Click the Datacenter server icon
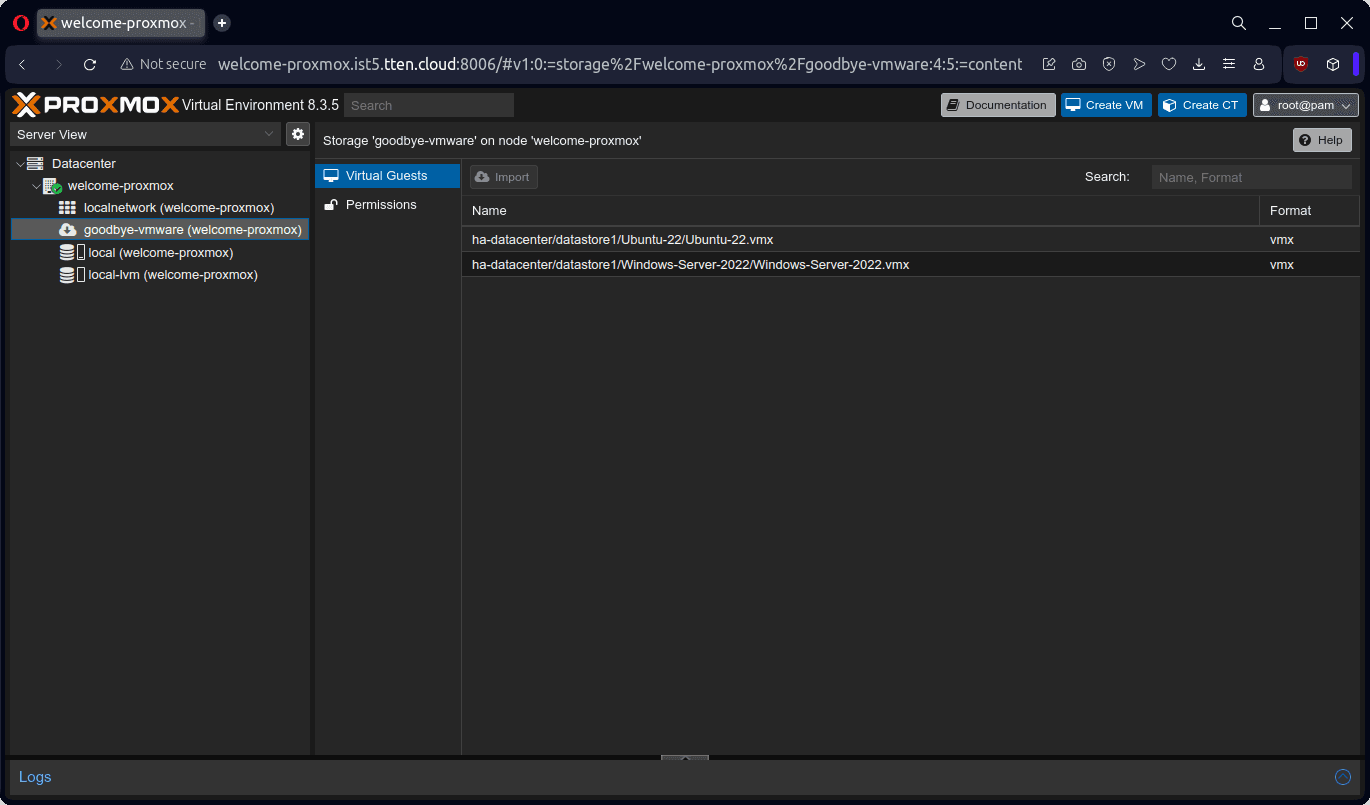This screenshot has width=1370, height=805. tap(35, 163)
